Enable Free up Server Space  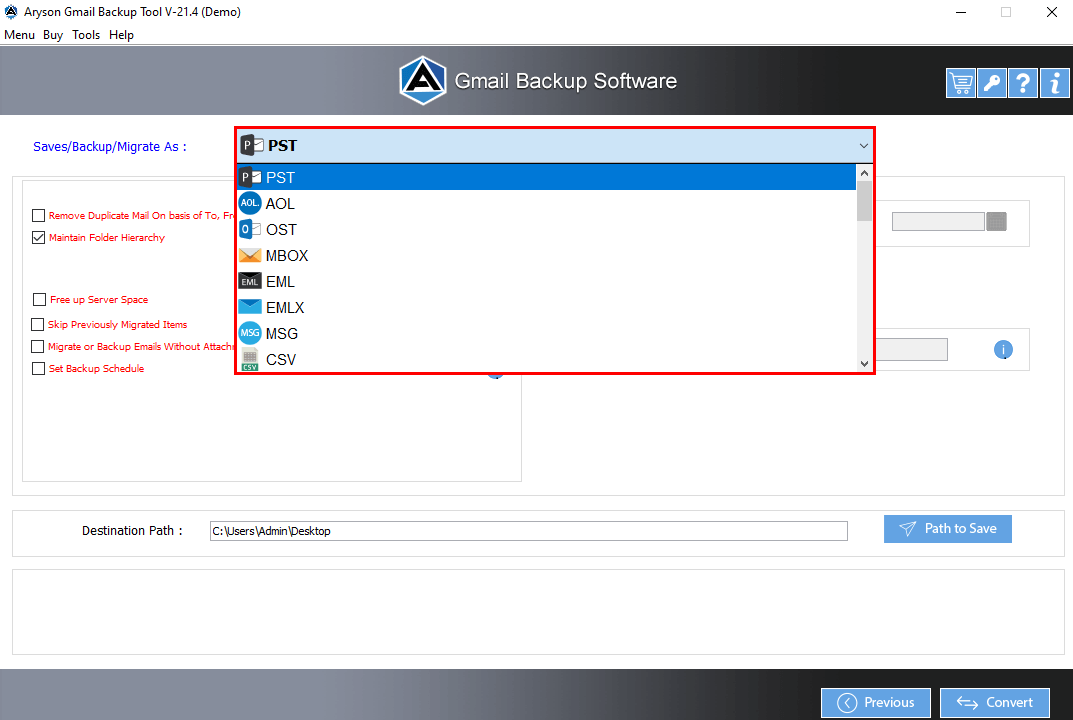point(39,300)
